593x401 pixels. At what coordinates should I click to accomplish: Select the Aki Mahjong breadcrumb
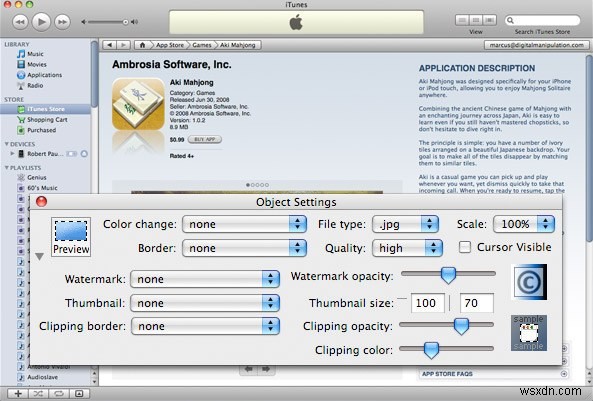[x=238, y=45]
